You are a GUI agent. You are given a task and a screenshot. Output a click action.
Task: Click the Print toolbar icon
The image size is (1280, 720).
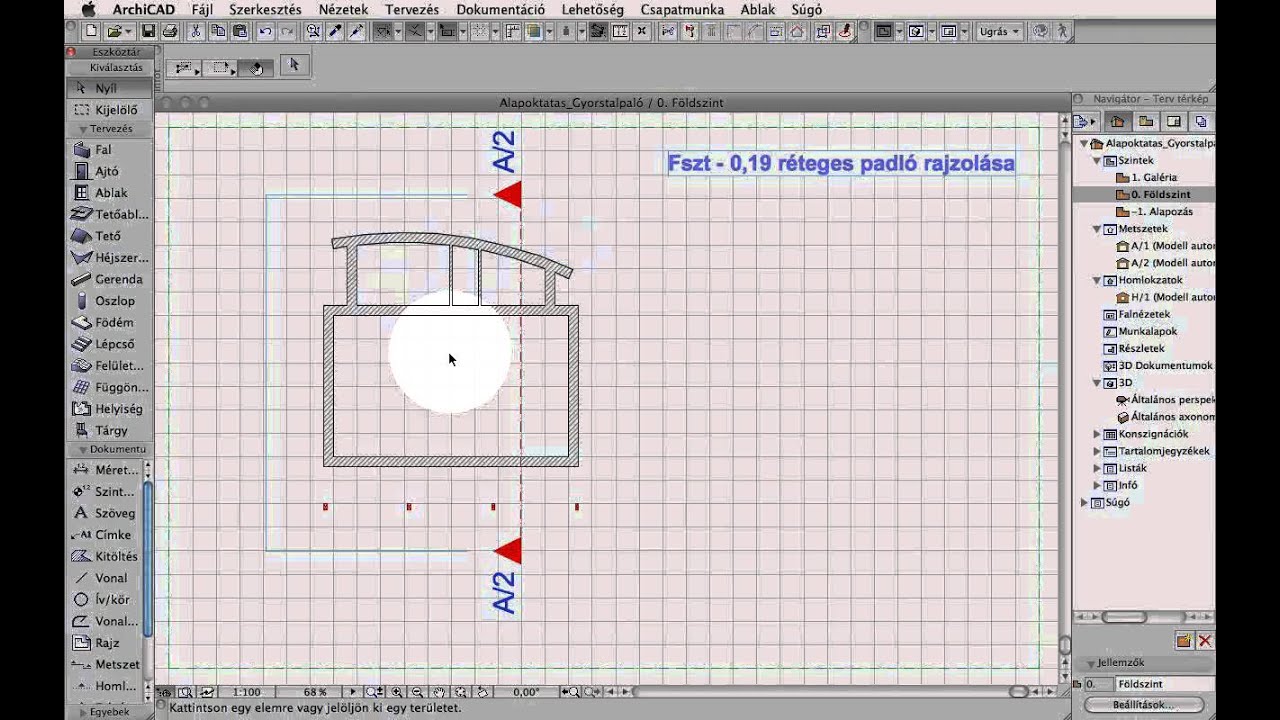point(170,31)
